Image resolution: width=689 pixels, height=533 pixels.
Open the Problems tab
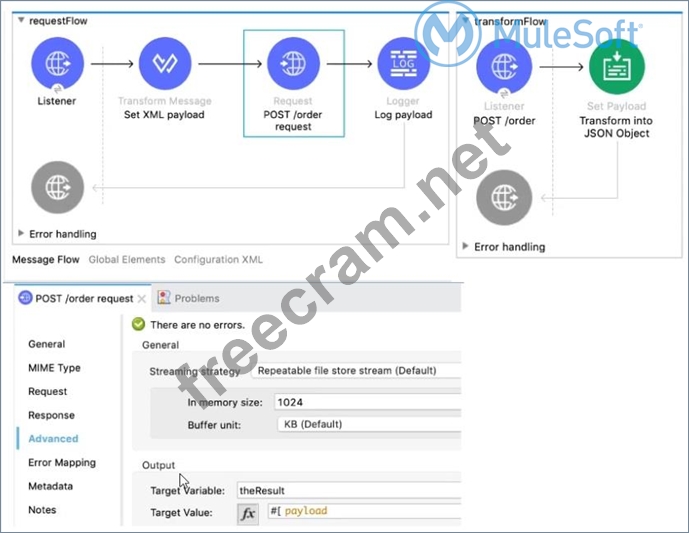click(196, 298)
